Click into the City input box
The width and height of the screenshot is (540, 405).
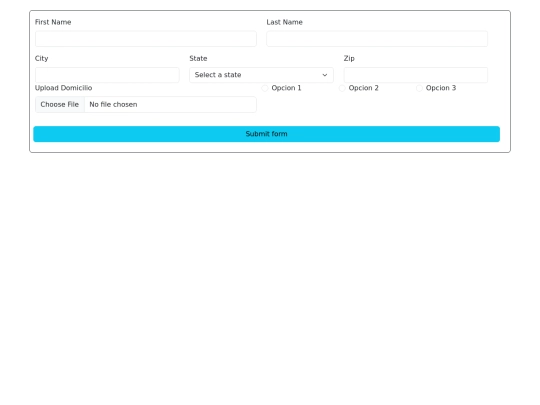(107, 75)
